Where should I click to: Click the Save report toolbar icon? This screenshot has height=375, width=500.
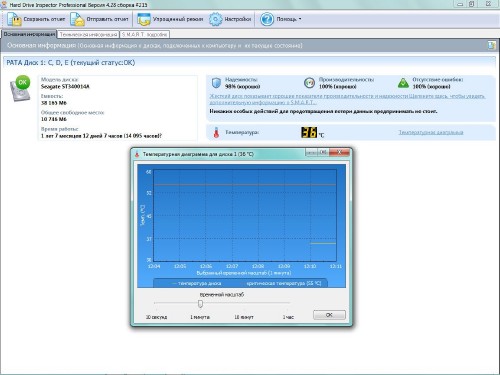click(14, 19)
